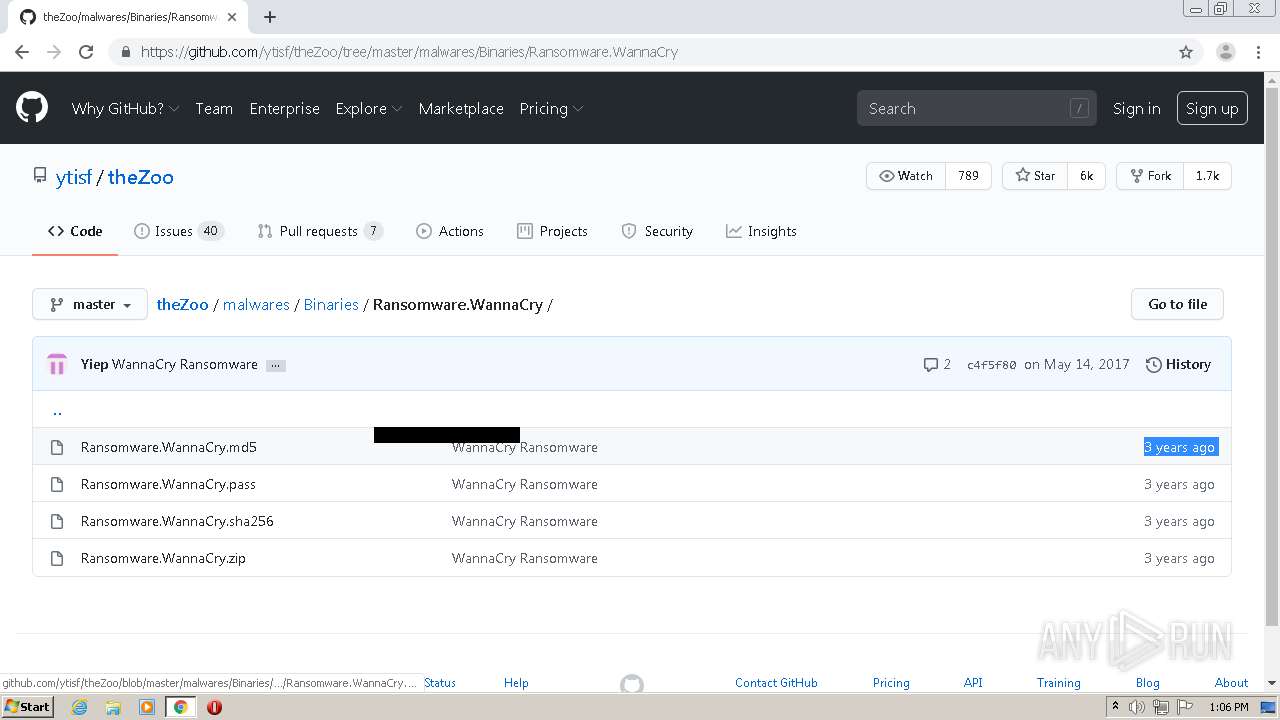Switch to the Insights tab

[x=761, y=231]
